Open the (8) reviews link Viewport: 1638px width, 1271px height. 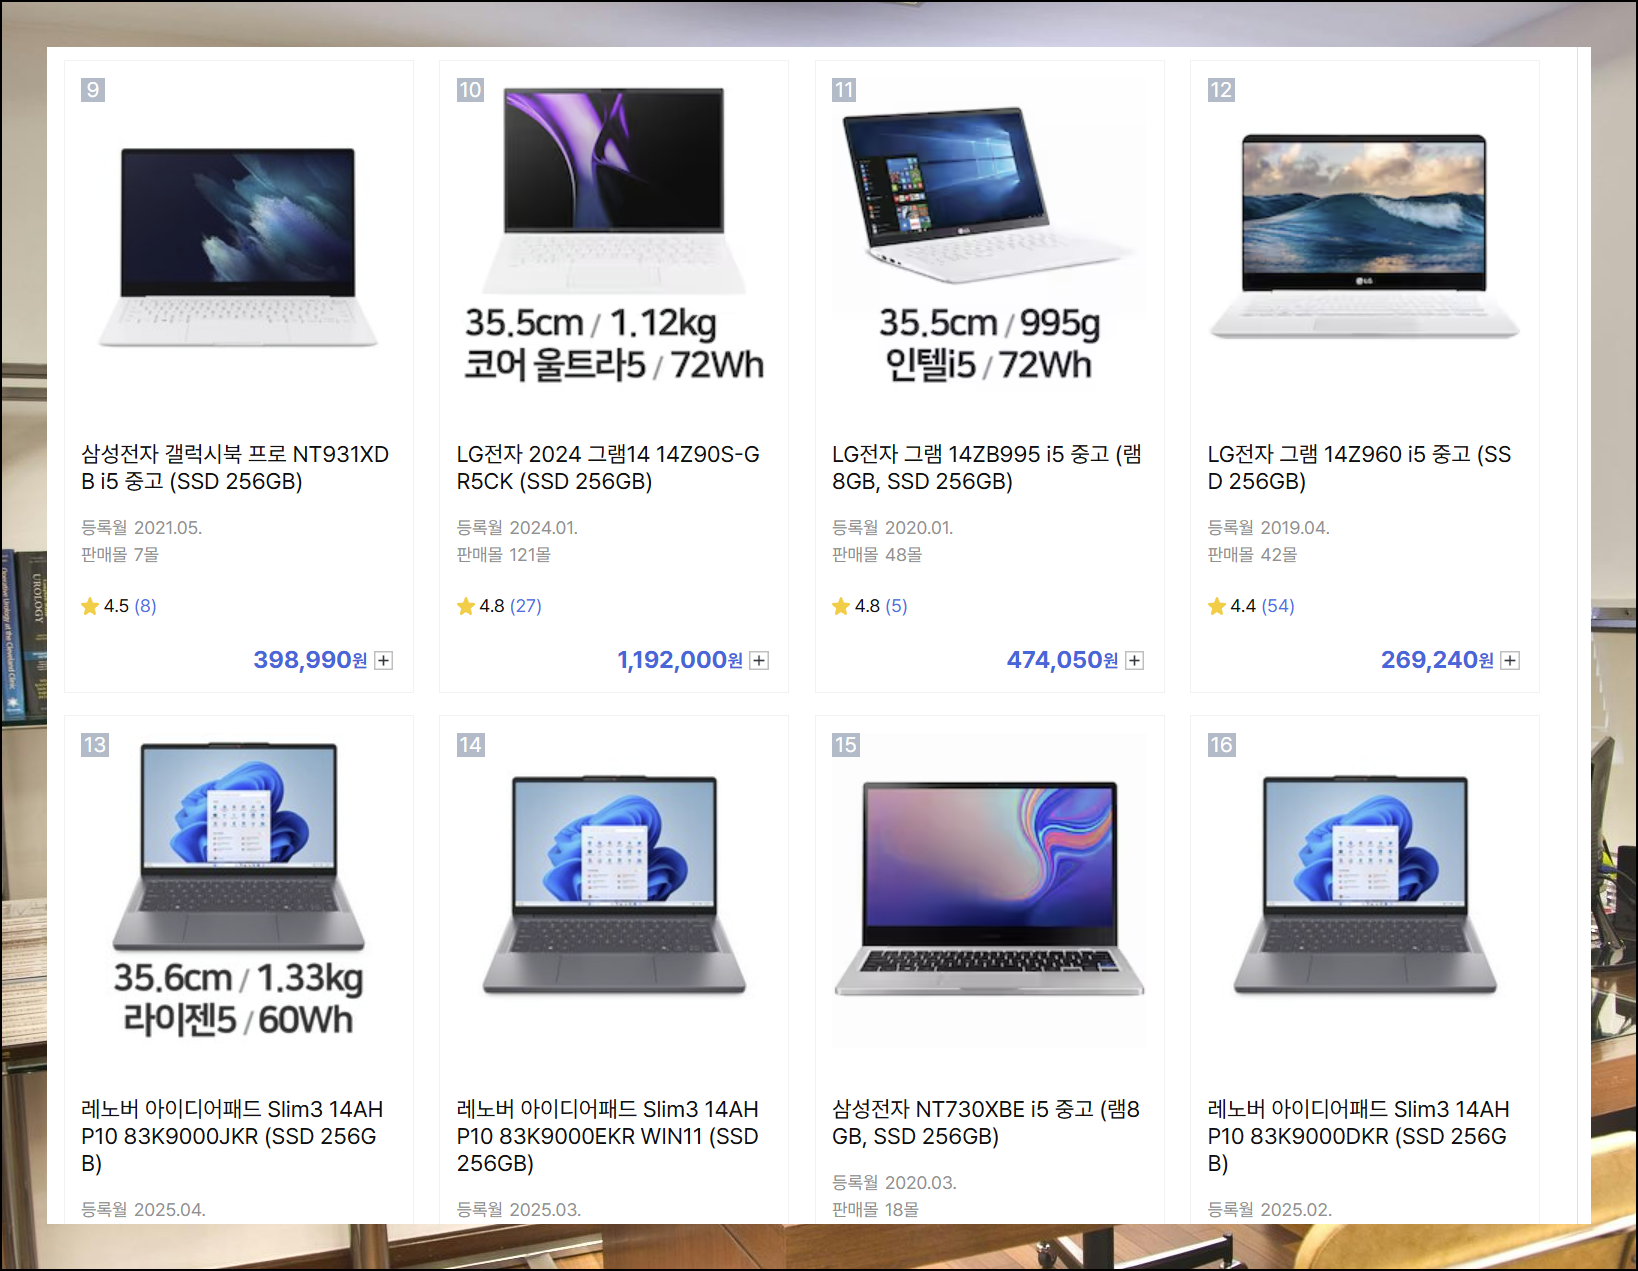click(145, 606)
